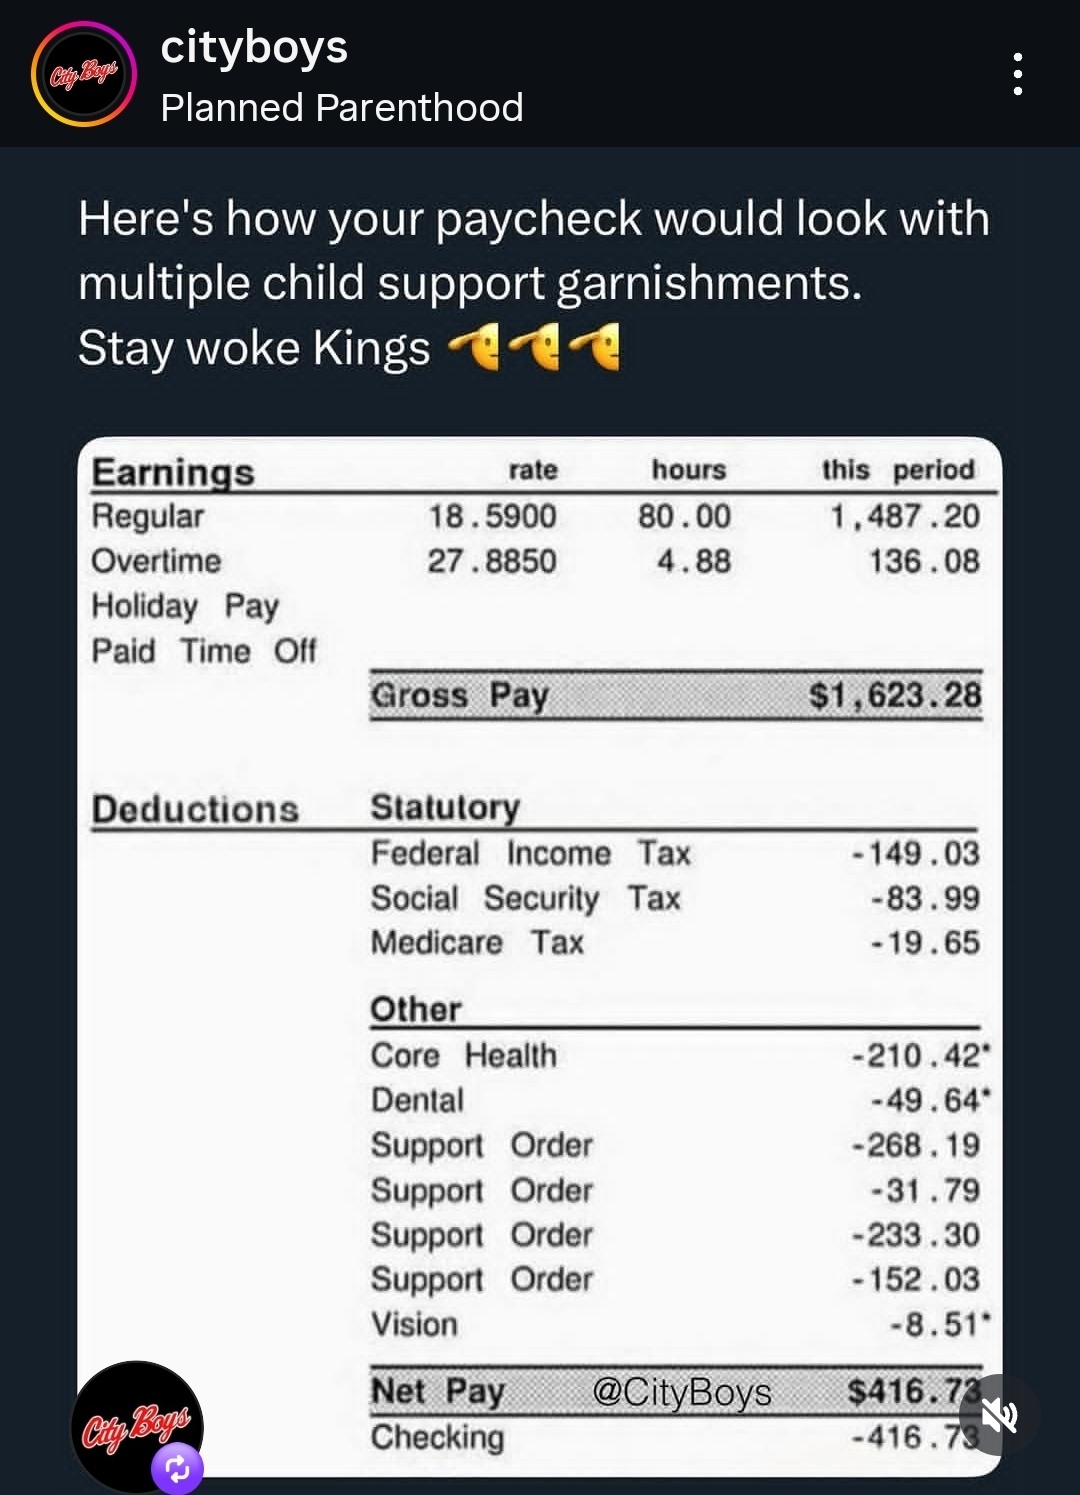Tap the Planned Parenthood label
The width and height of the screenshot is (1080, 1495).
pos(341,108)
